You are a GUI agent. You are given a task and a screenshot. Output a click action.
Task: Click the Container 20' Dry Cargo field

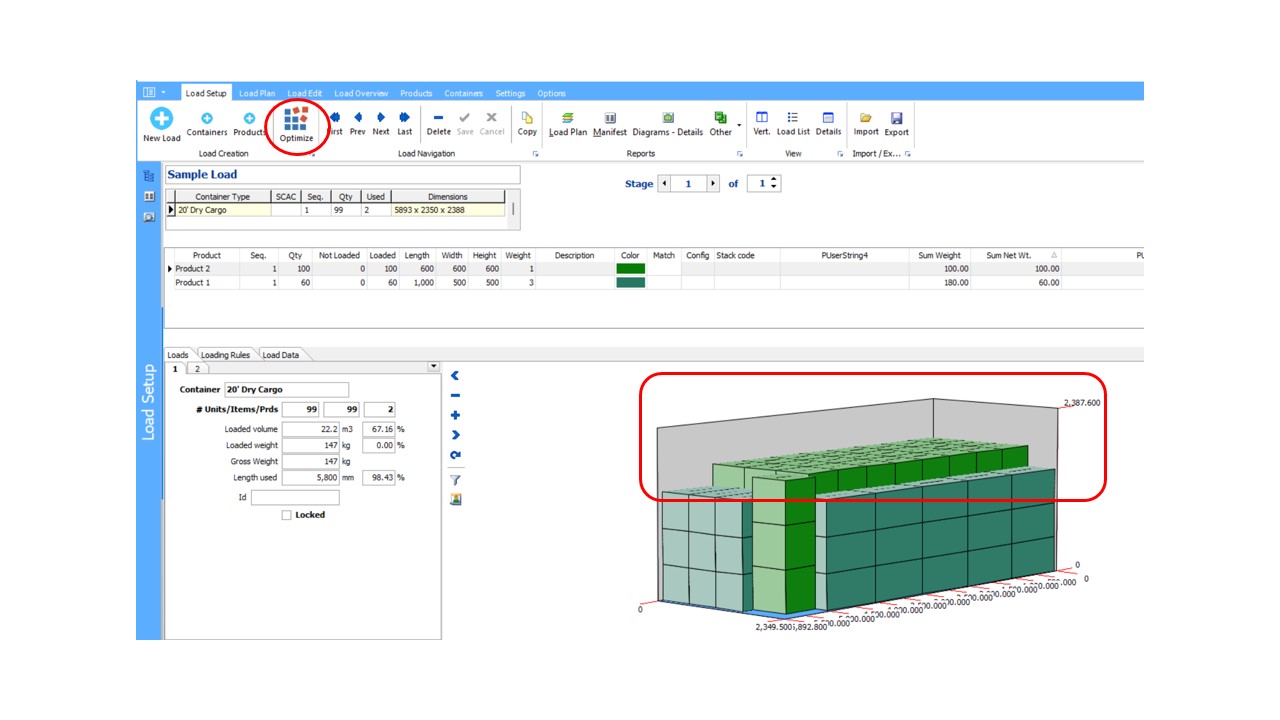(x=286, y=390)
